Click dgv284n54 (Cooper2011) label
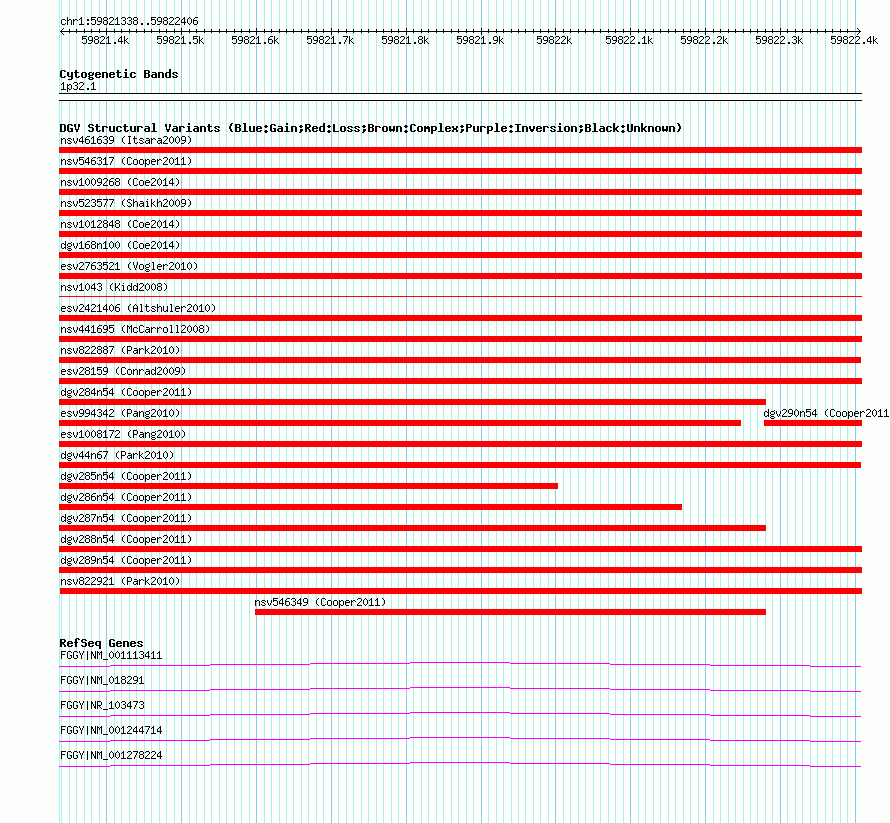 click(x=126, y=392)
